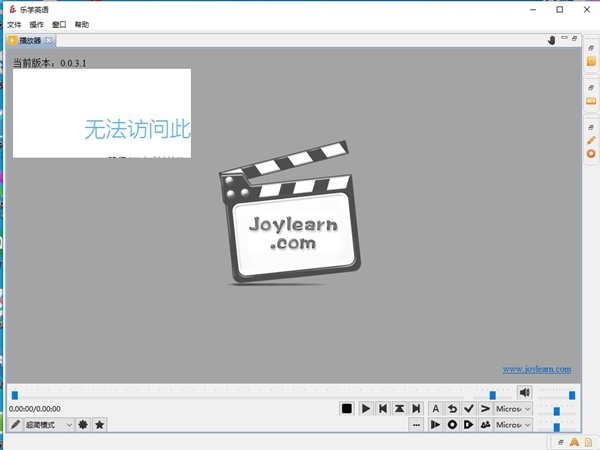Restore the view above the subtitle icon
The width and height of the screenshot is (600, 450).
591,88
